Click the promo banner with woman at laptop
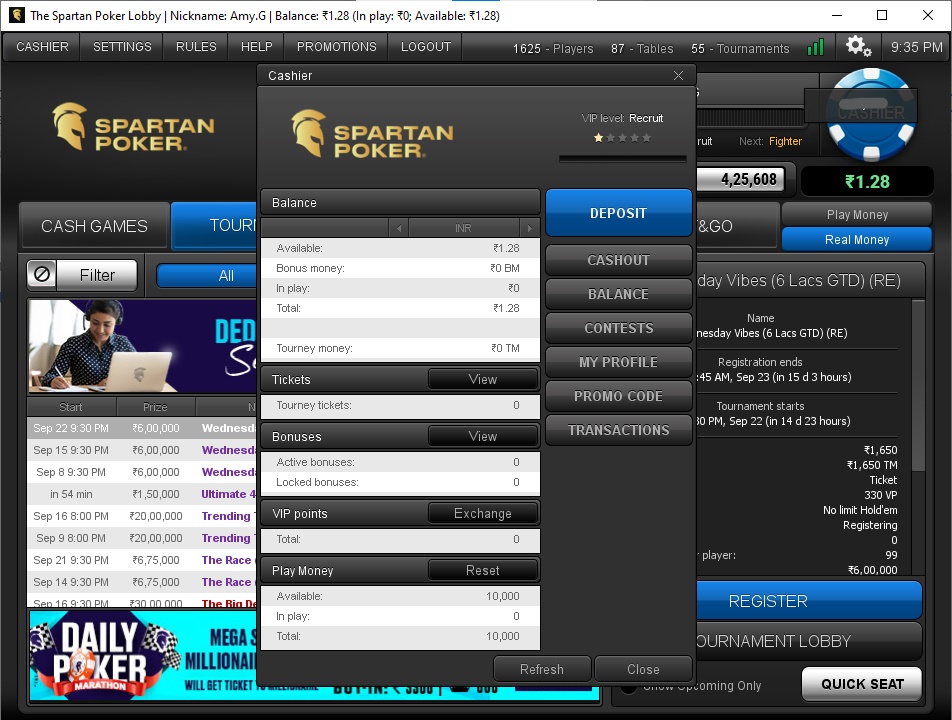Screen dimensions: 952x720 pyautogui.click(x=143, y=346)
